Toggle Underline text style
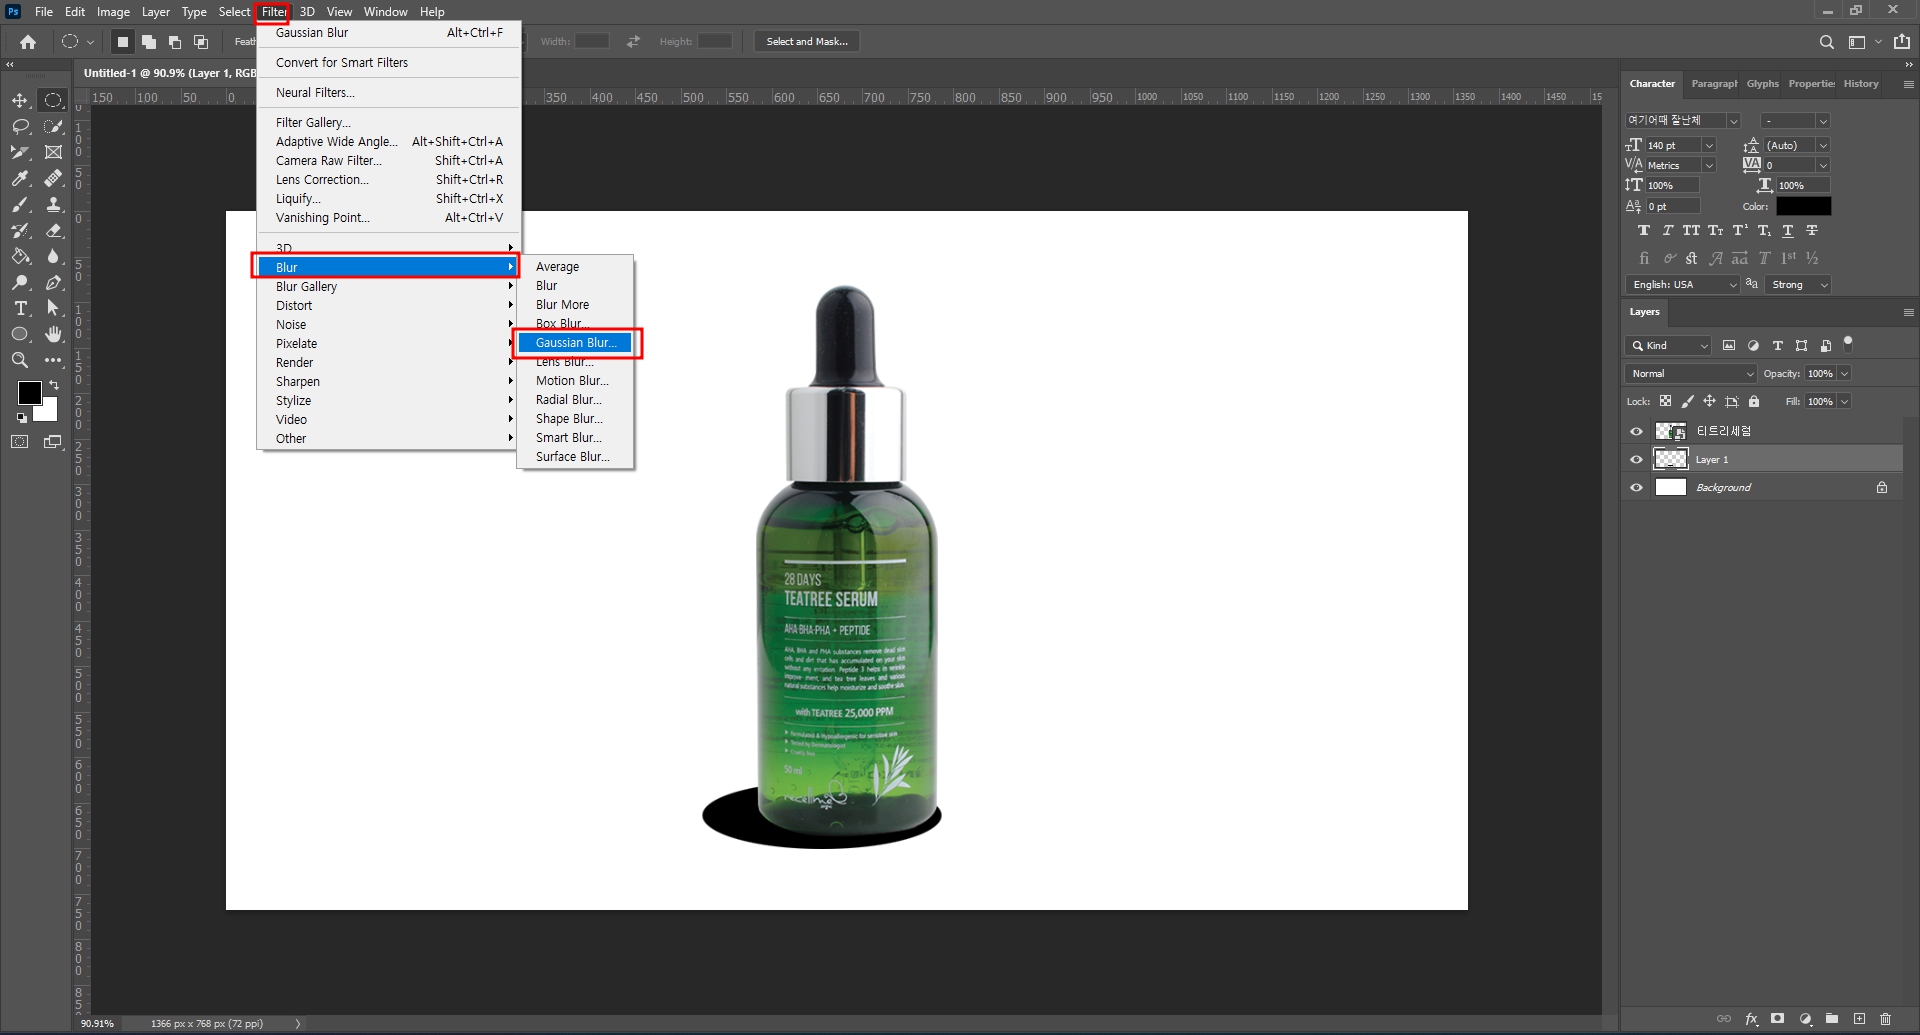The width and height of the screenshot is (1920, 1035). click(1788, 230)
